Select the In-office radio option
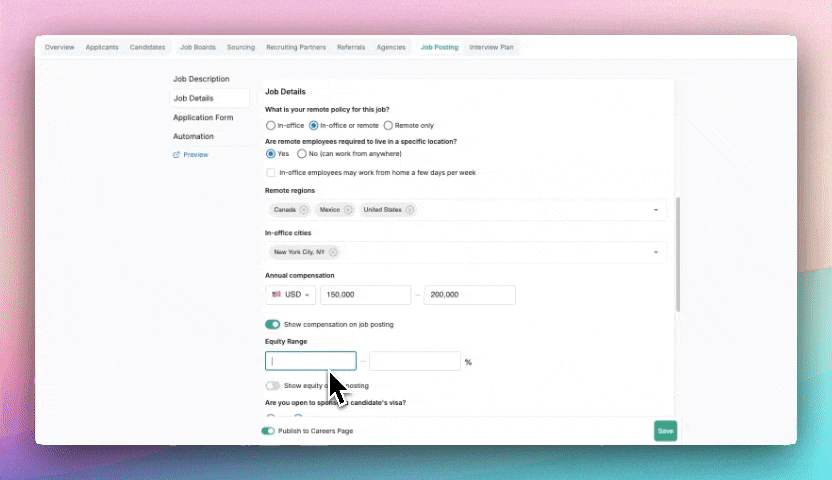832x480 pixels. pyautogui.click(x=271, y=126)
